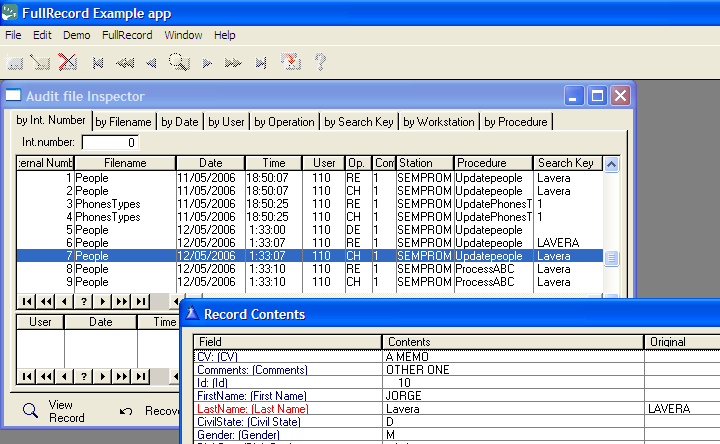This screenshot has height=444, width=720.
Task: Click the Int.number input field
Action: click(x=110, y=142)
